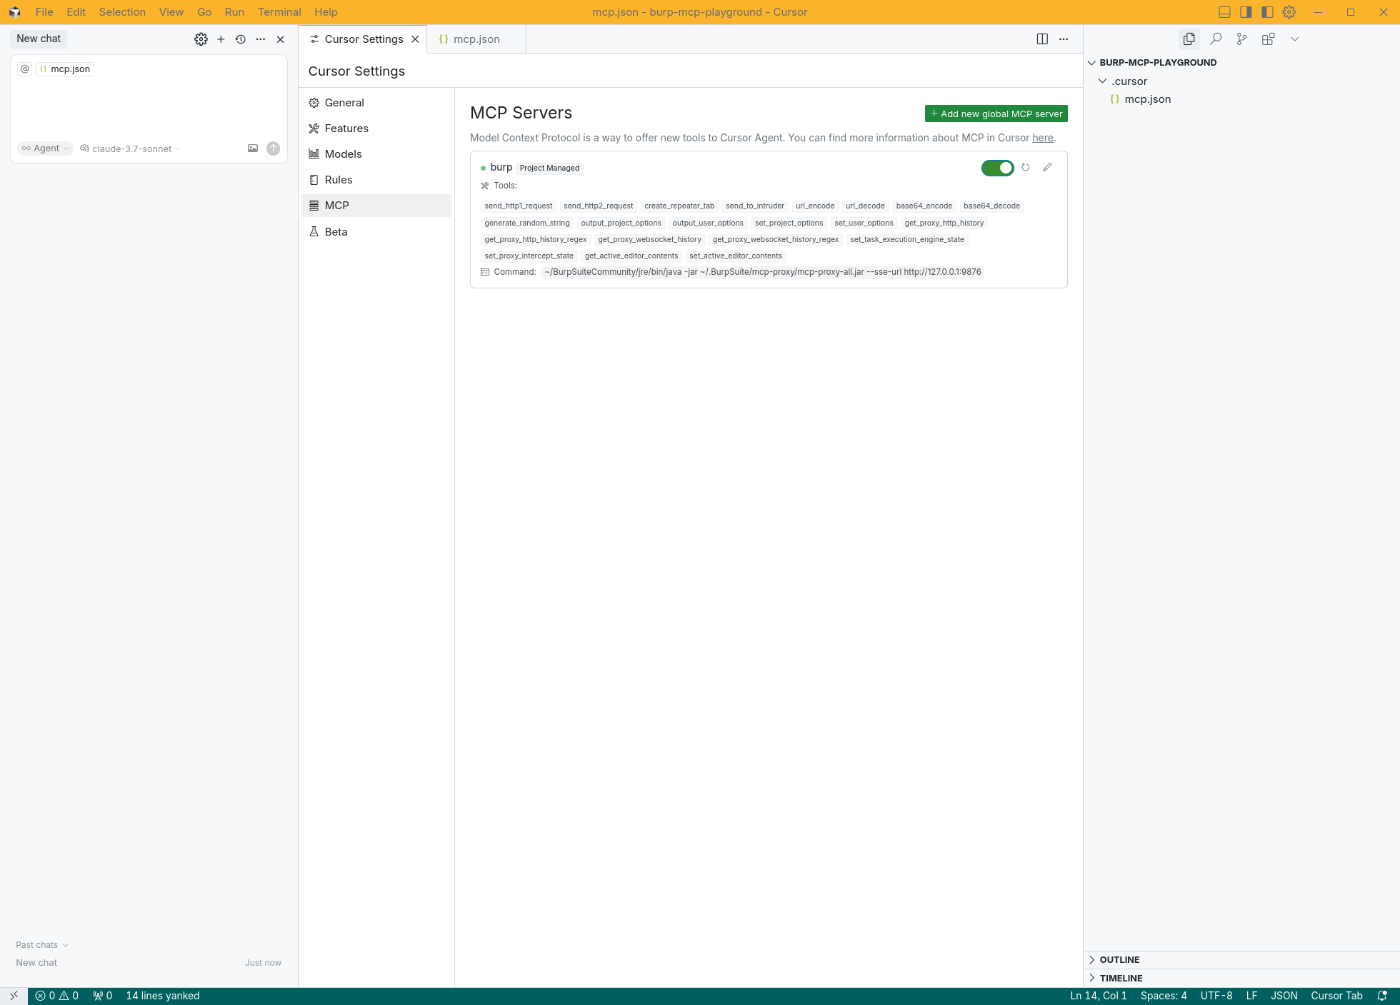Show errors and warnings in status bar

pyautogui.click(x=57, y=996)
